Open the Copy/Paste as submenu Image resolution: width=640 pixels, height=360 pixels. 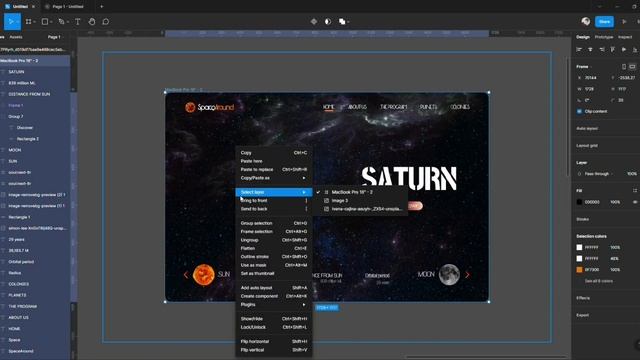273,178
